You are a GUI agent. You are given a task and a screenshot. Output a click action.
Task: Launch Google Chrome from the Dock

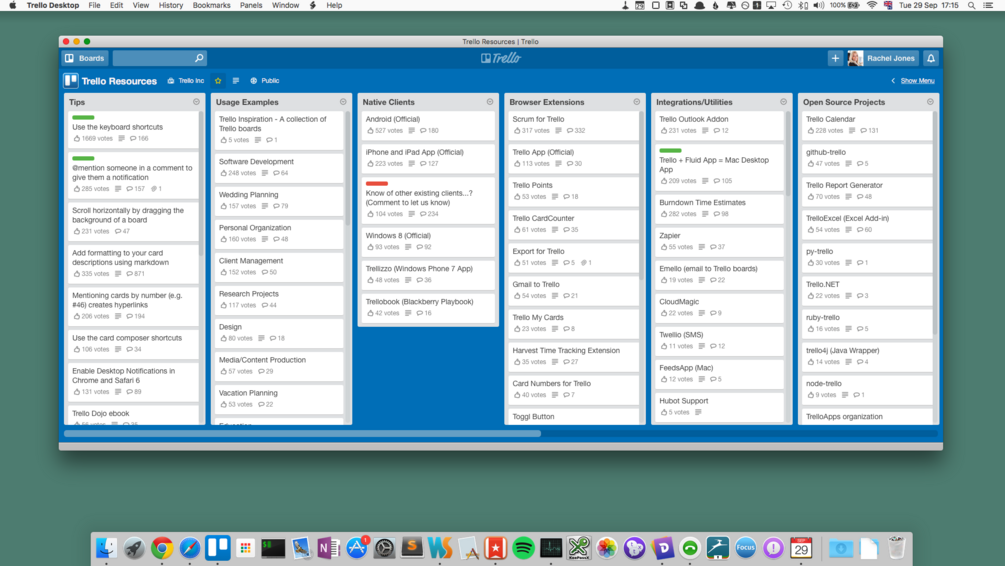click(162, 547)
